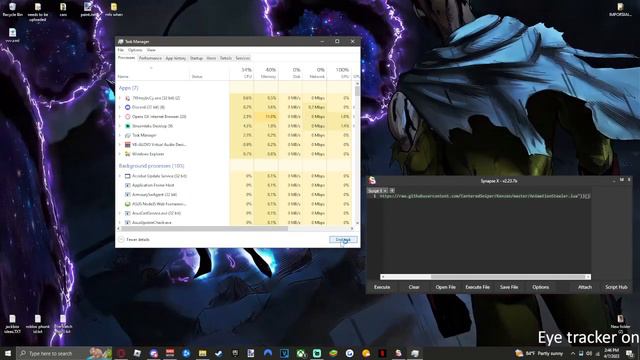The image size is (640, 360).
Task: Click Execute in Synapse X
Action: click(x=382, y=287)
